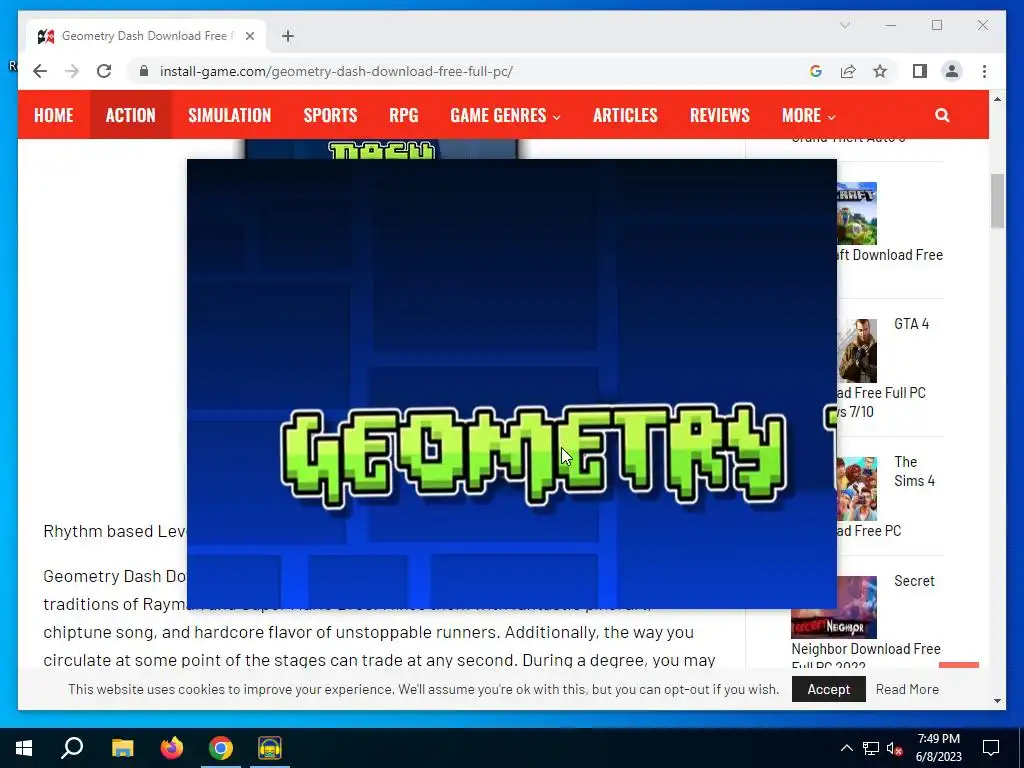Screen dimensions: 1024x768
Task: Open the ACTION category
Action: [x=131, y=115]
